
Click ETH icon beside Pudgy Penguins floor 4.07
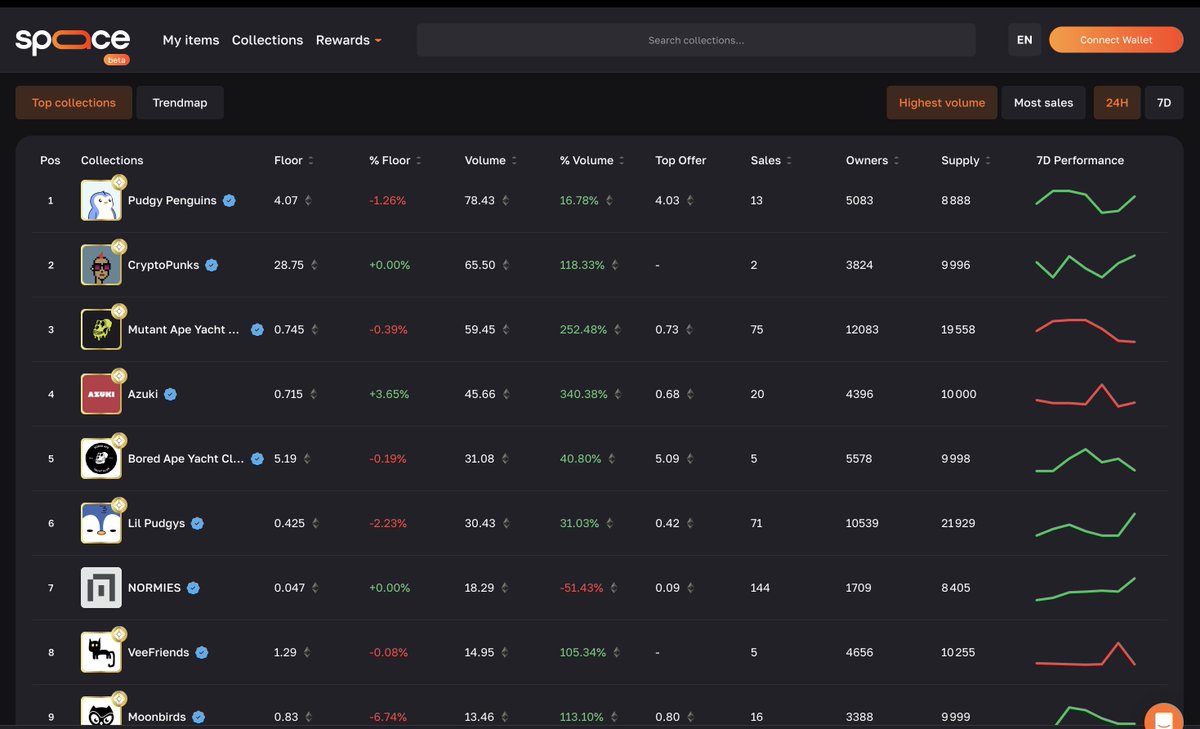[x=308, y=201]
